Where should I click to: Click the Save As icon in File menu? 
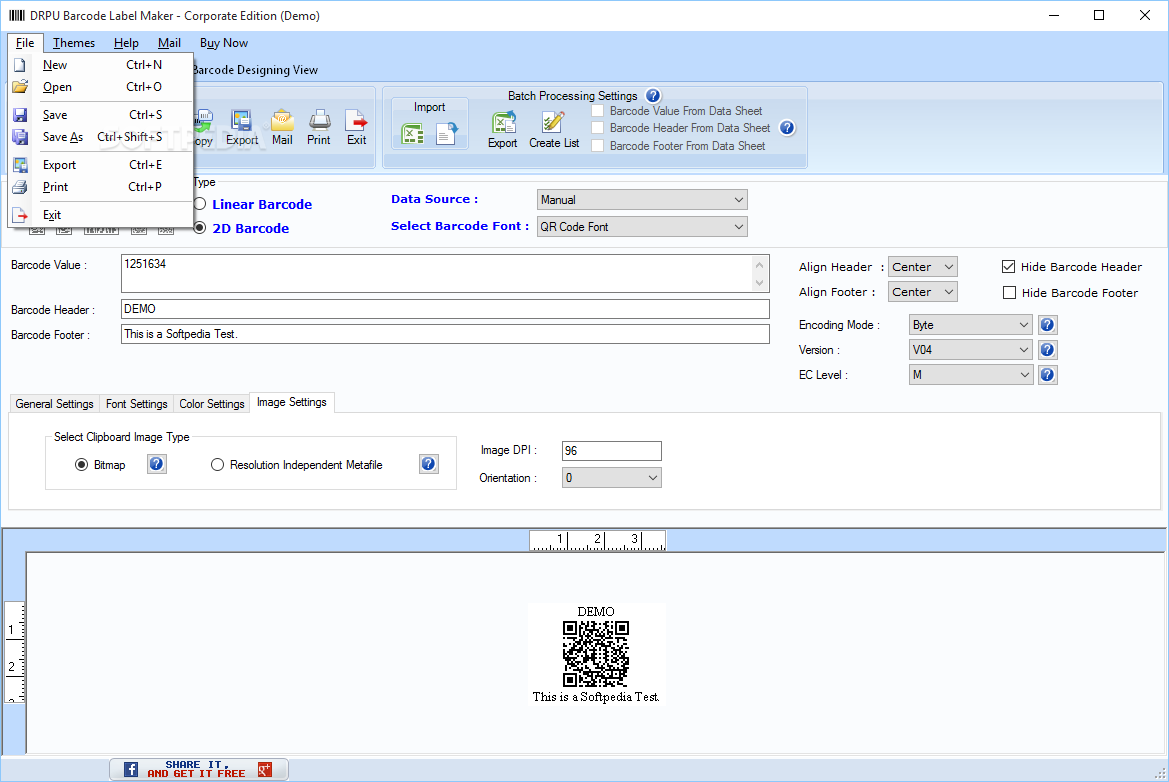coord(20,137)
